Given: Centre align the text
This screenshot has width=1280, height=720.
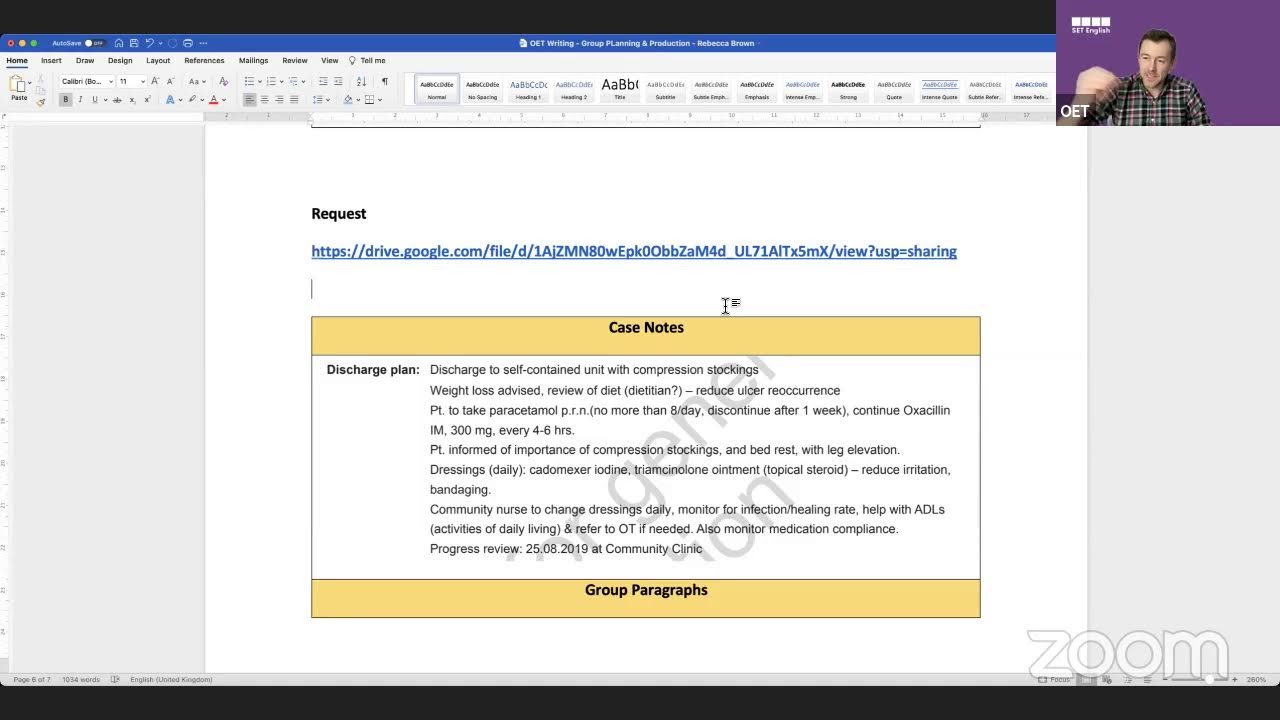Looking at the screenshot, I should click(x=264, y=100).
